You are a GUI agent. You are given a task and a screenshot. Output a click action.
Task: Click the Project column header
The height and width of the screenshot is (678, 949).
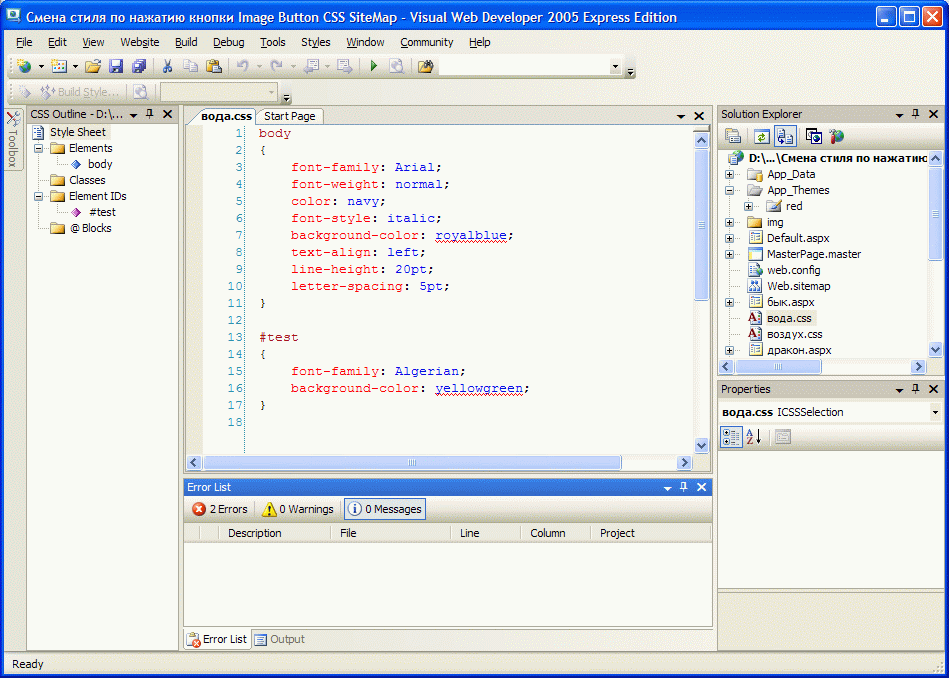click(650, 533)
